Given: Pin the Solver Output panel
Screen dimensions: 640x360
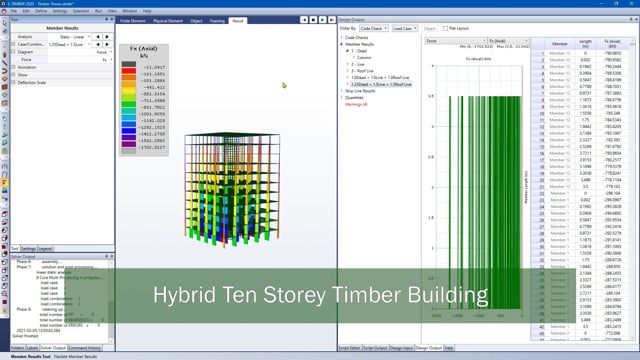Looking at the screenshot, I should [107, 256].
